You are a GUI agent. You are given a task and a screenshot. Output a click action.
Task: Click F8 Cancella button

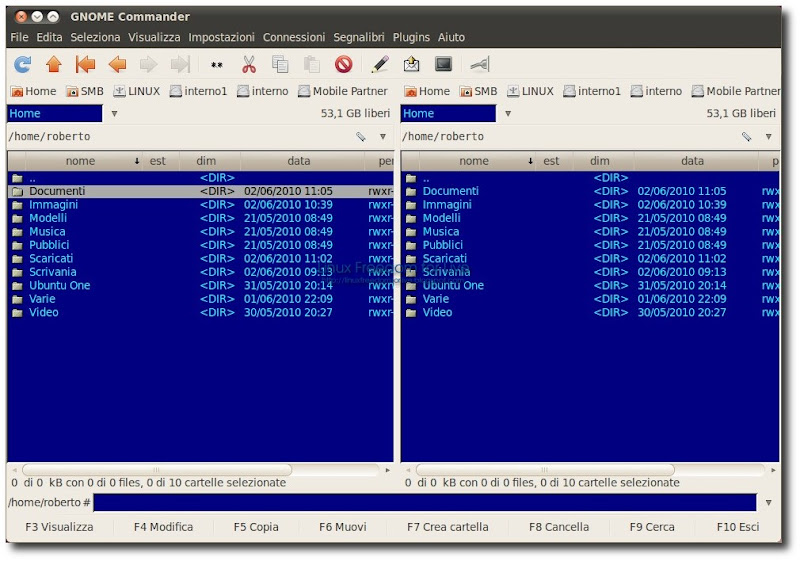coord(559,527)
